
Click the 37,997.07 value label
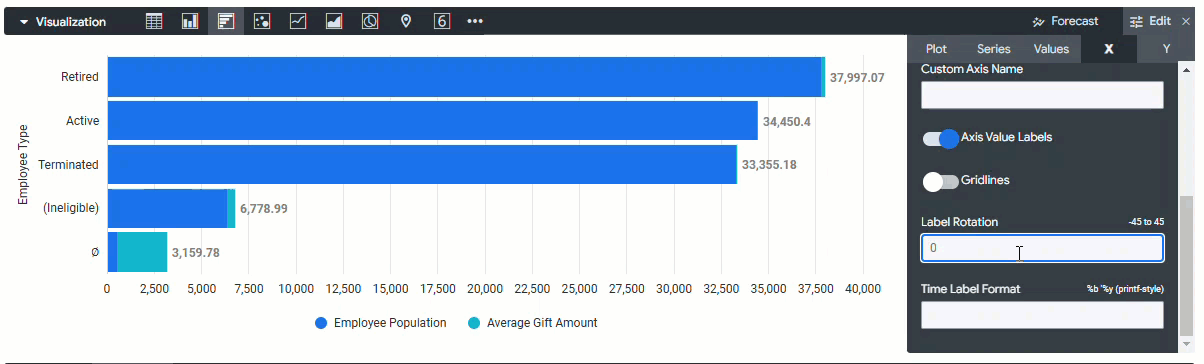pyautogui.click(x=857, y=77)
